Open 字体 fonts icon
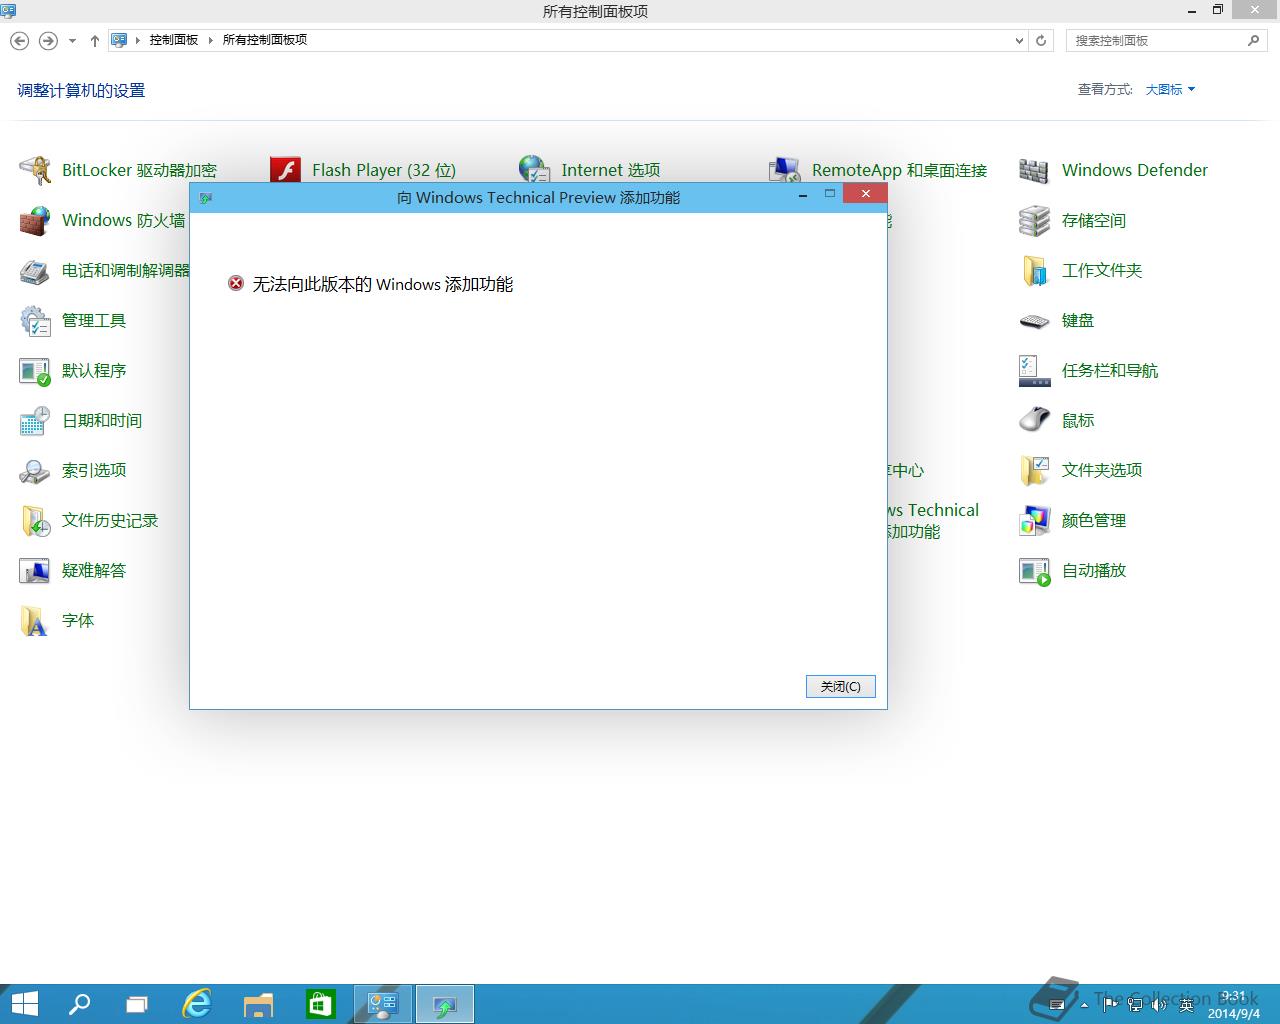 [x=35, y=620]
